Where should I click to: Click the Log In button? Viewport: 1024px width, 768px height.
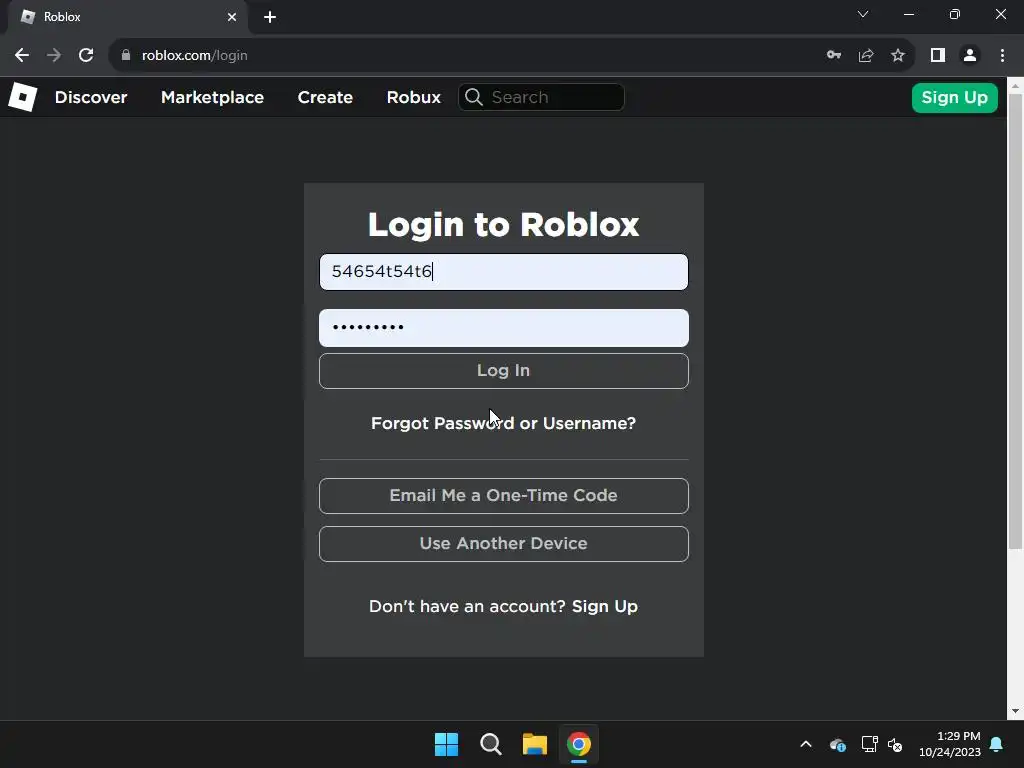pyautogui.click(x=504, y=371)
